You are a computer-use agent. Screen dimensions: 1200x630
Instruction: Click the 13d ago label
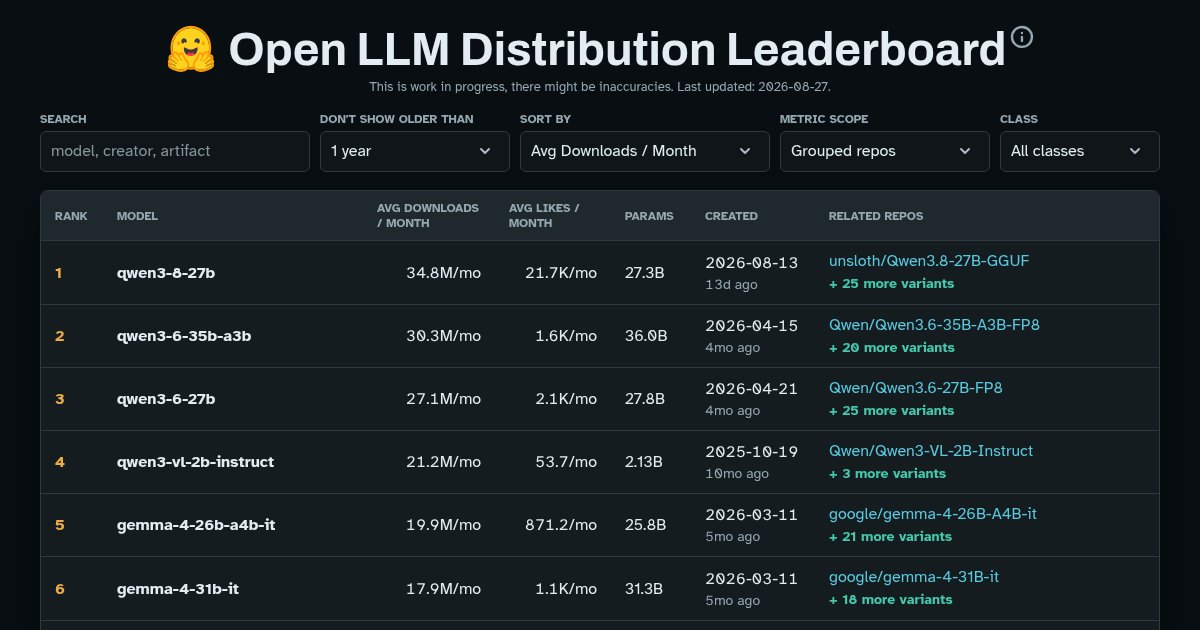[x=731, y=285]
